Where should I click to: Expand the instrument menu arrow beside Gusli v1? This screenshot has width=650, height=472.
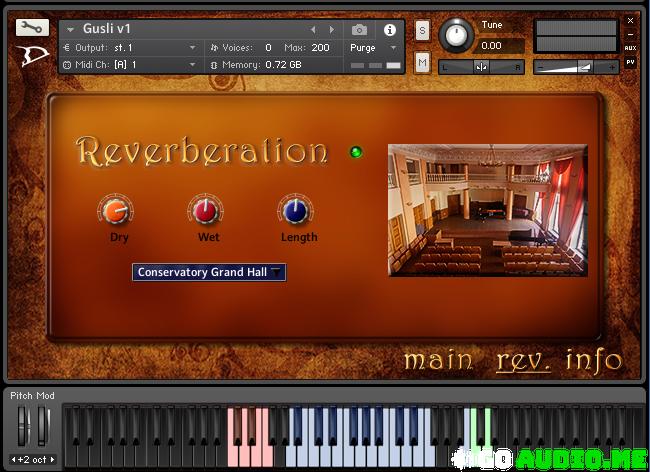pyautogui.click(x=70, y=29)
